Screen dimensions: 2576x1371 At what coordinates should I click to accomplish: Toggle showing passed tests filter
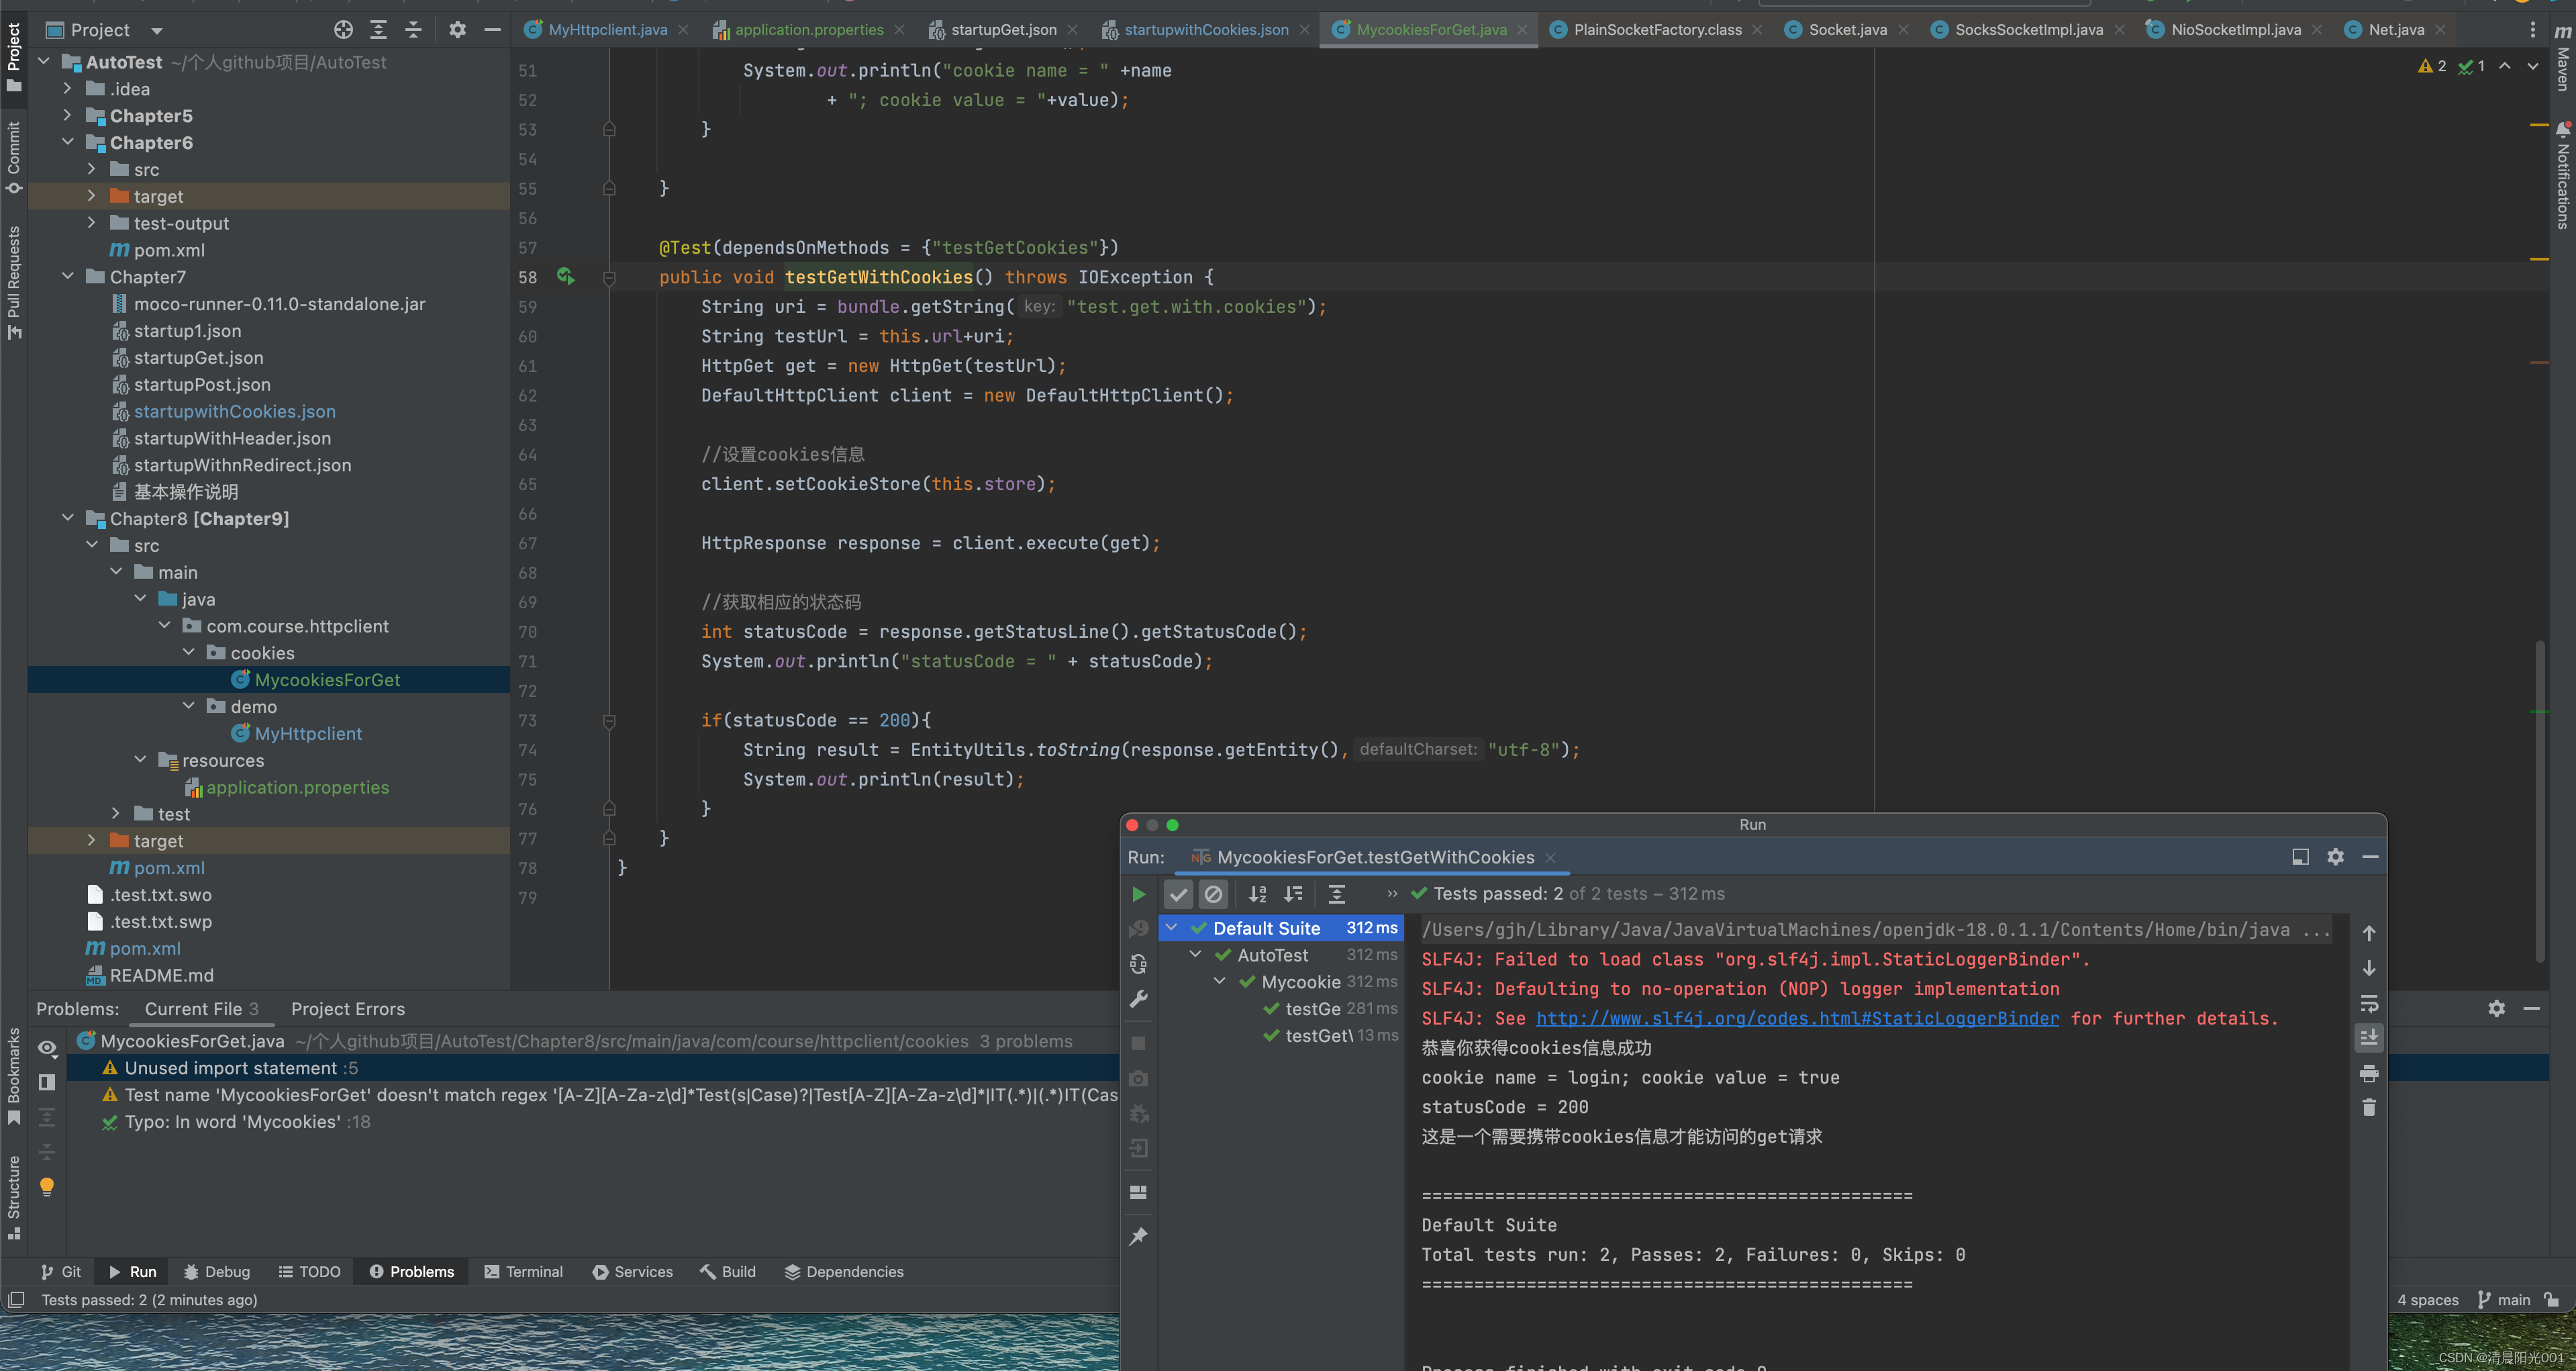tap(1178, 894)
